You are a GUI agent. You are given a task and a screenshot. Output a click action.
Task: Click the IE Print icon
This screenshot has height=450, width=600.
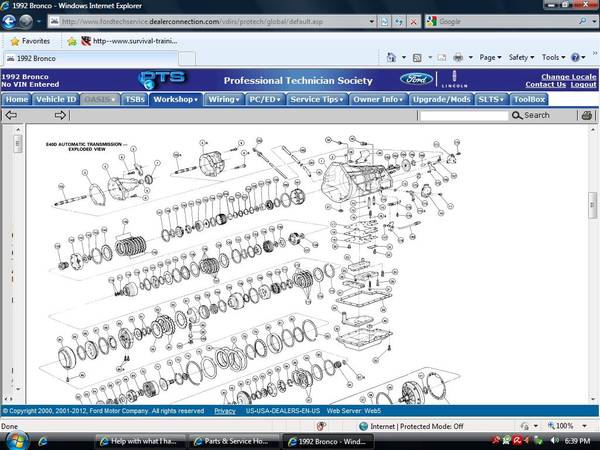tap(458, 57)
